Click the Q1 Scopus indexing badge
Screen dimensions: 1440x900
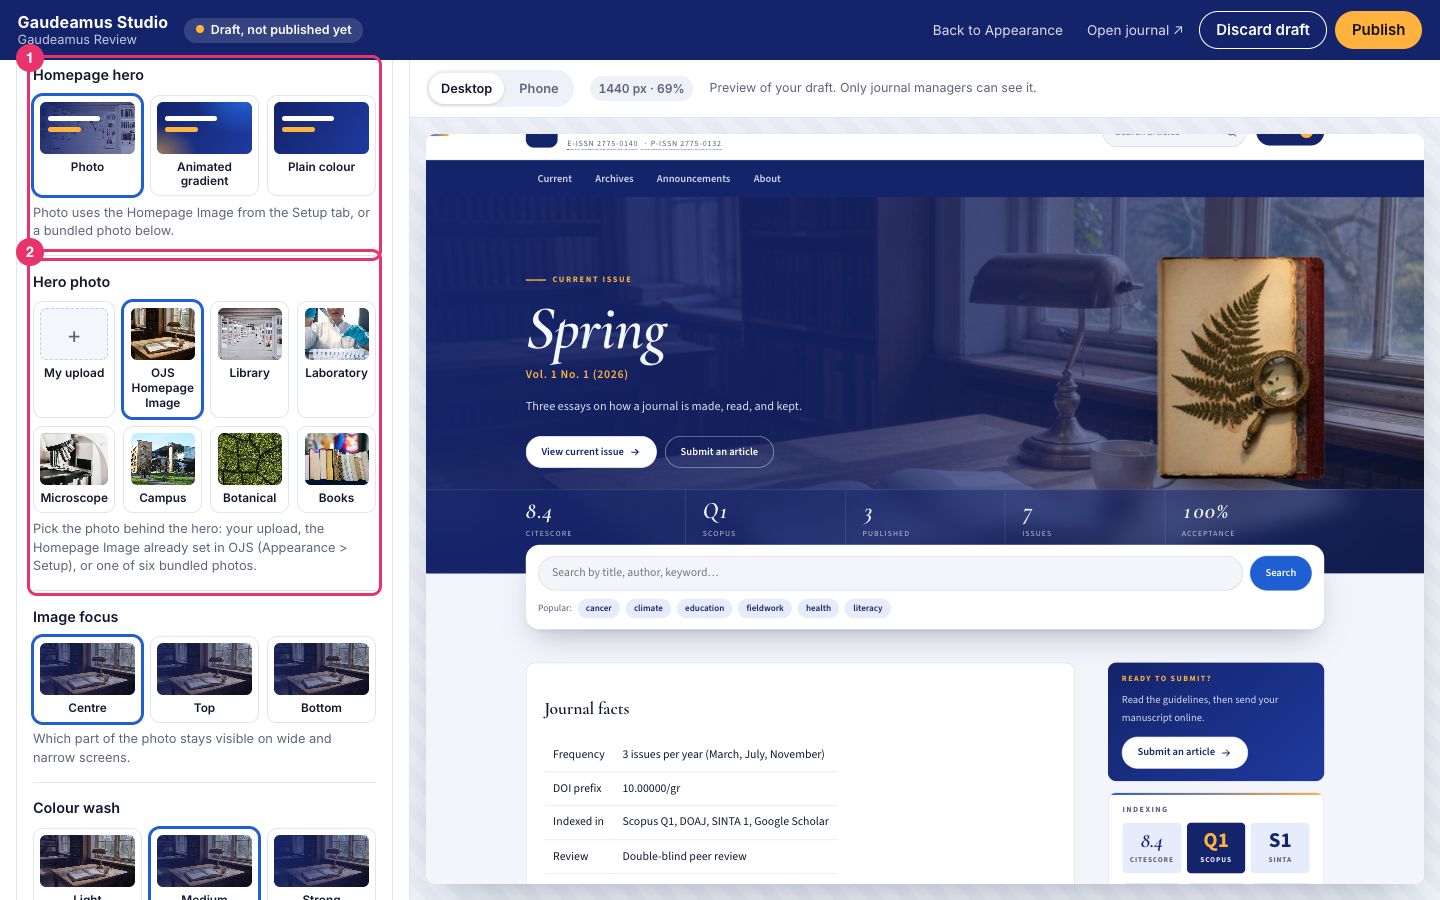(x=1216, y=848)
